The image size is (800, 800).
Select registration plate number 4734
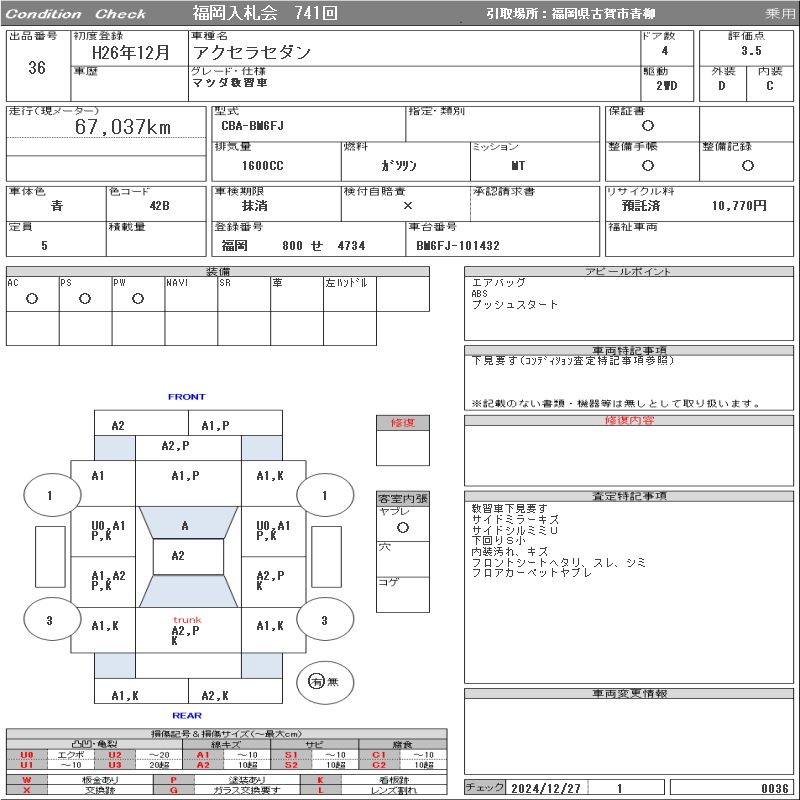coord(351,245)
